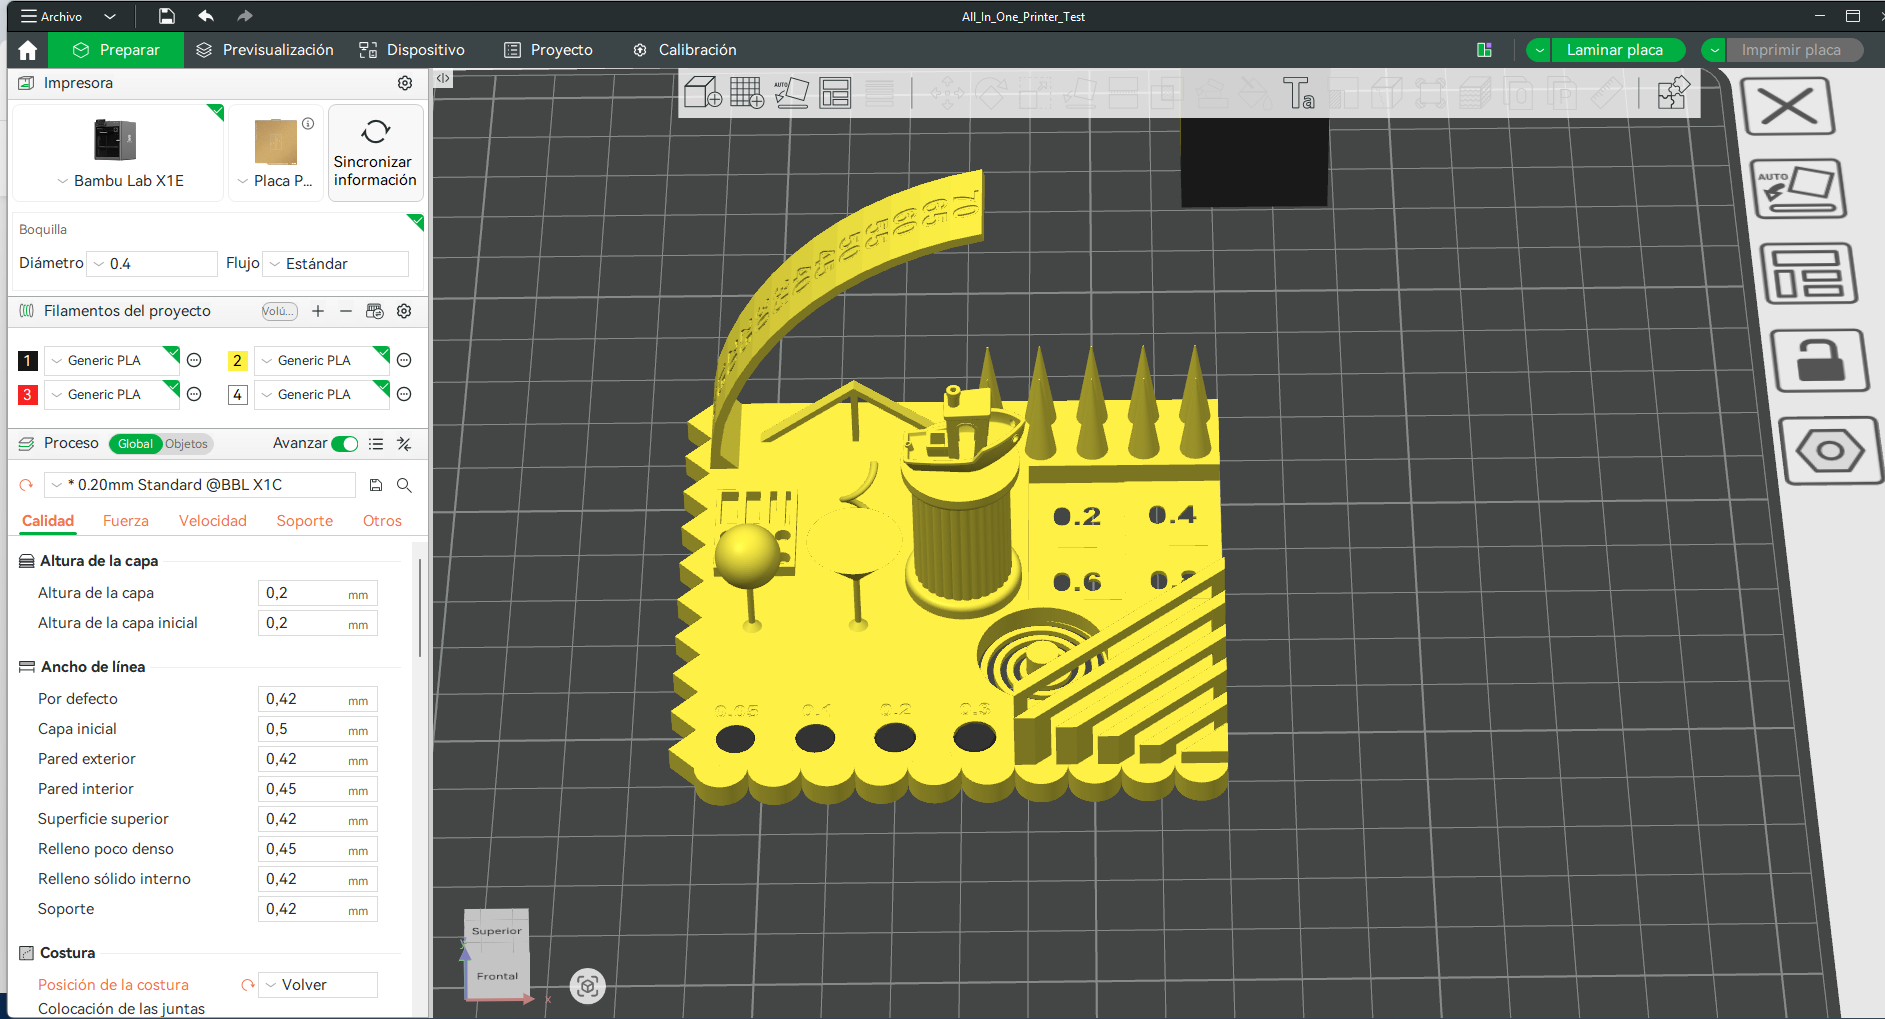This screenshot has width=1885, height=1019.
Task: Select the Velocidad settings tab
Action: click(213, 521)
